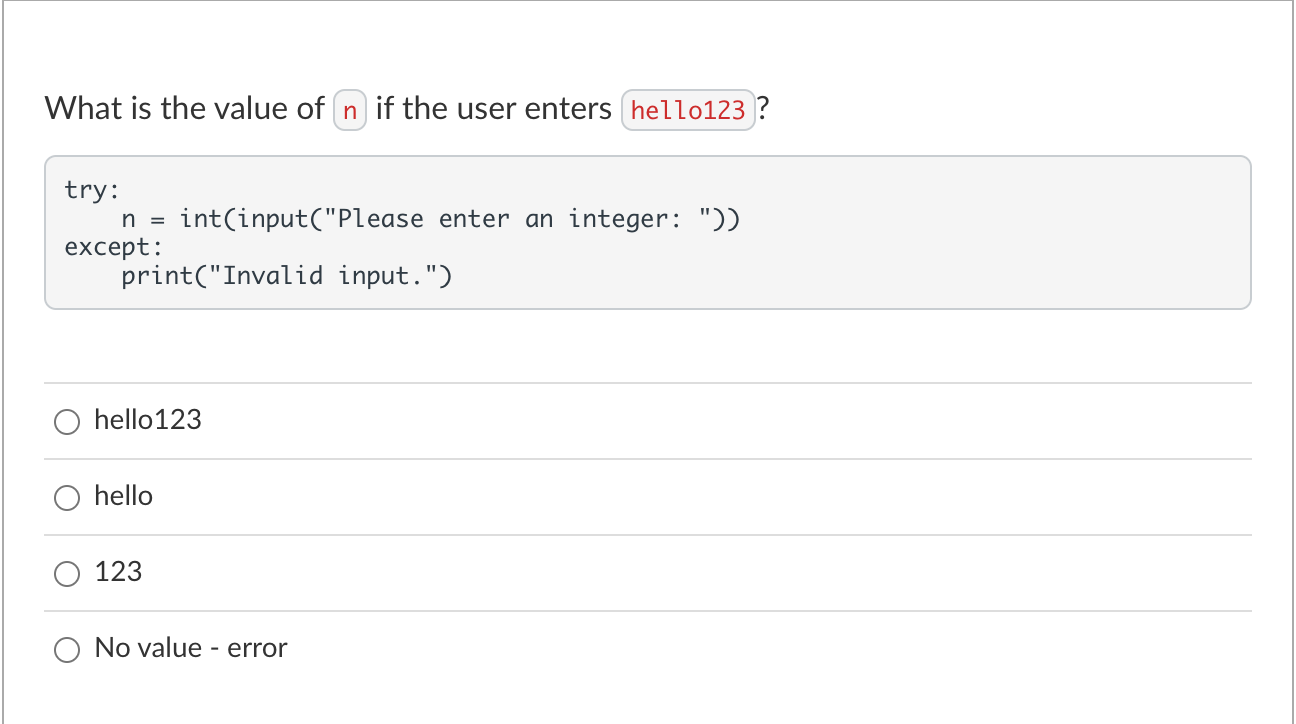Screen dimensions: 1296x724
Task: Select the radio button for hello
Action: point(66,497)
